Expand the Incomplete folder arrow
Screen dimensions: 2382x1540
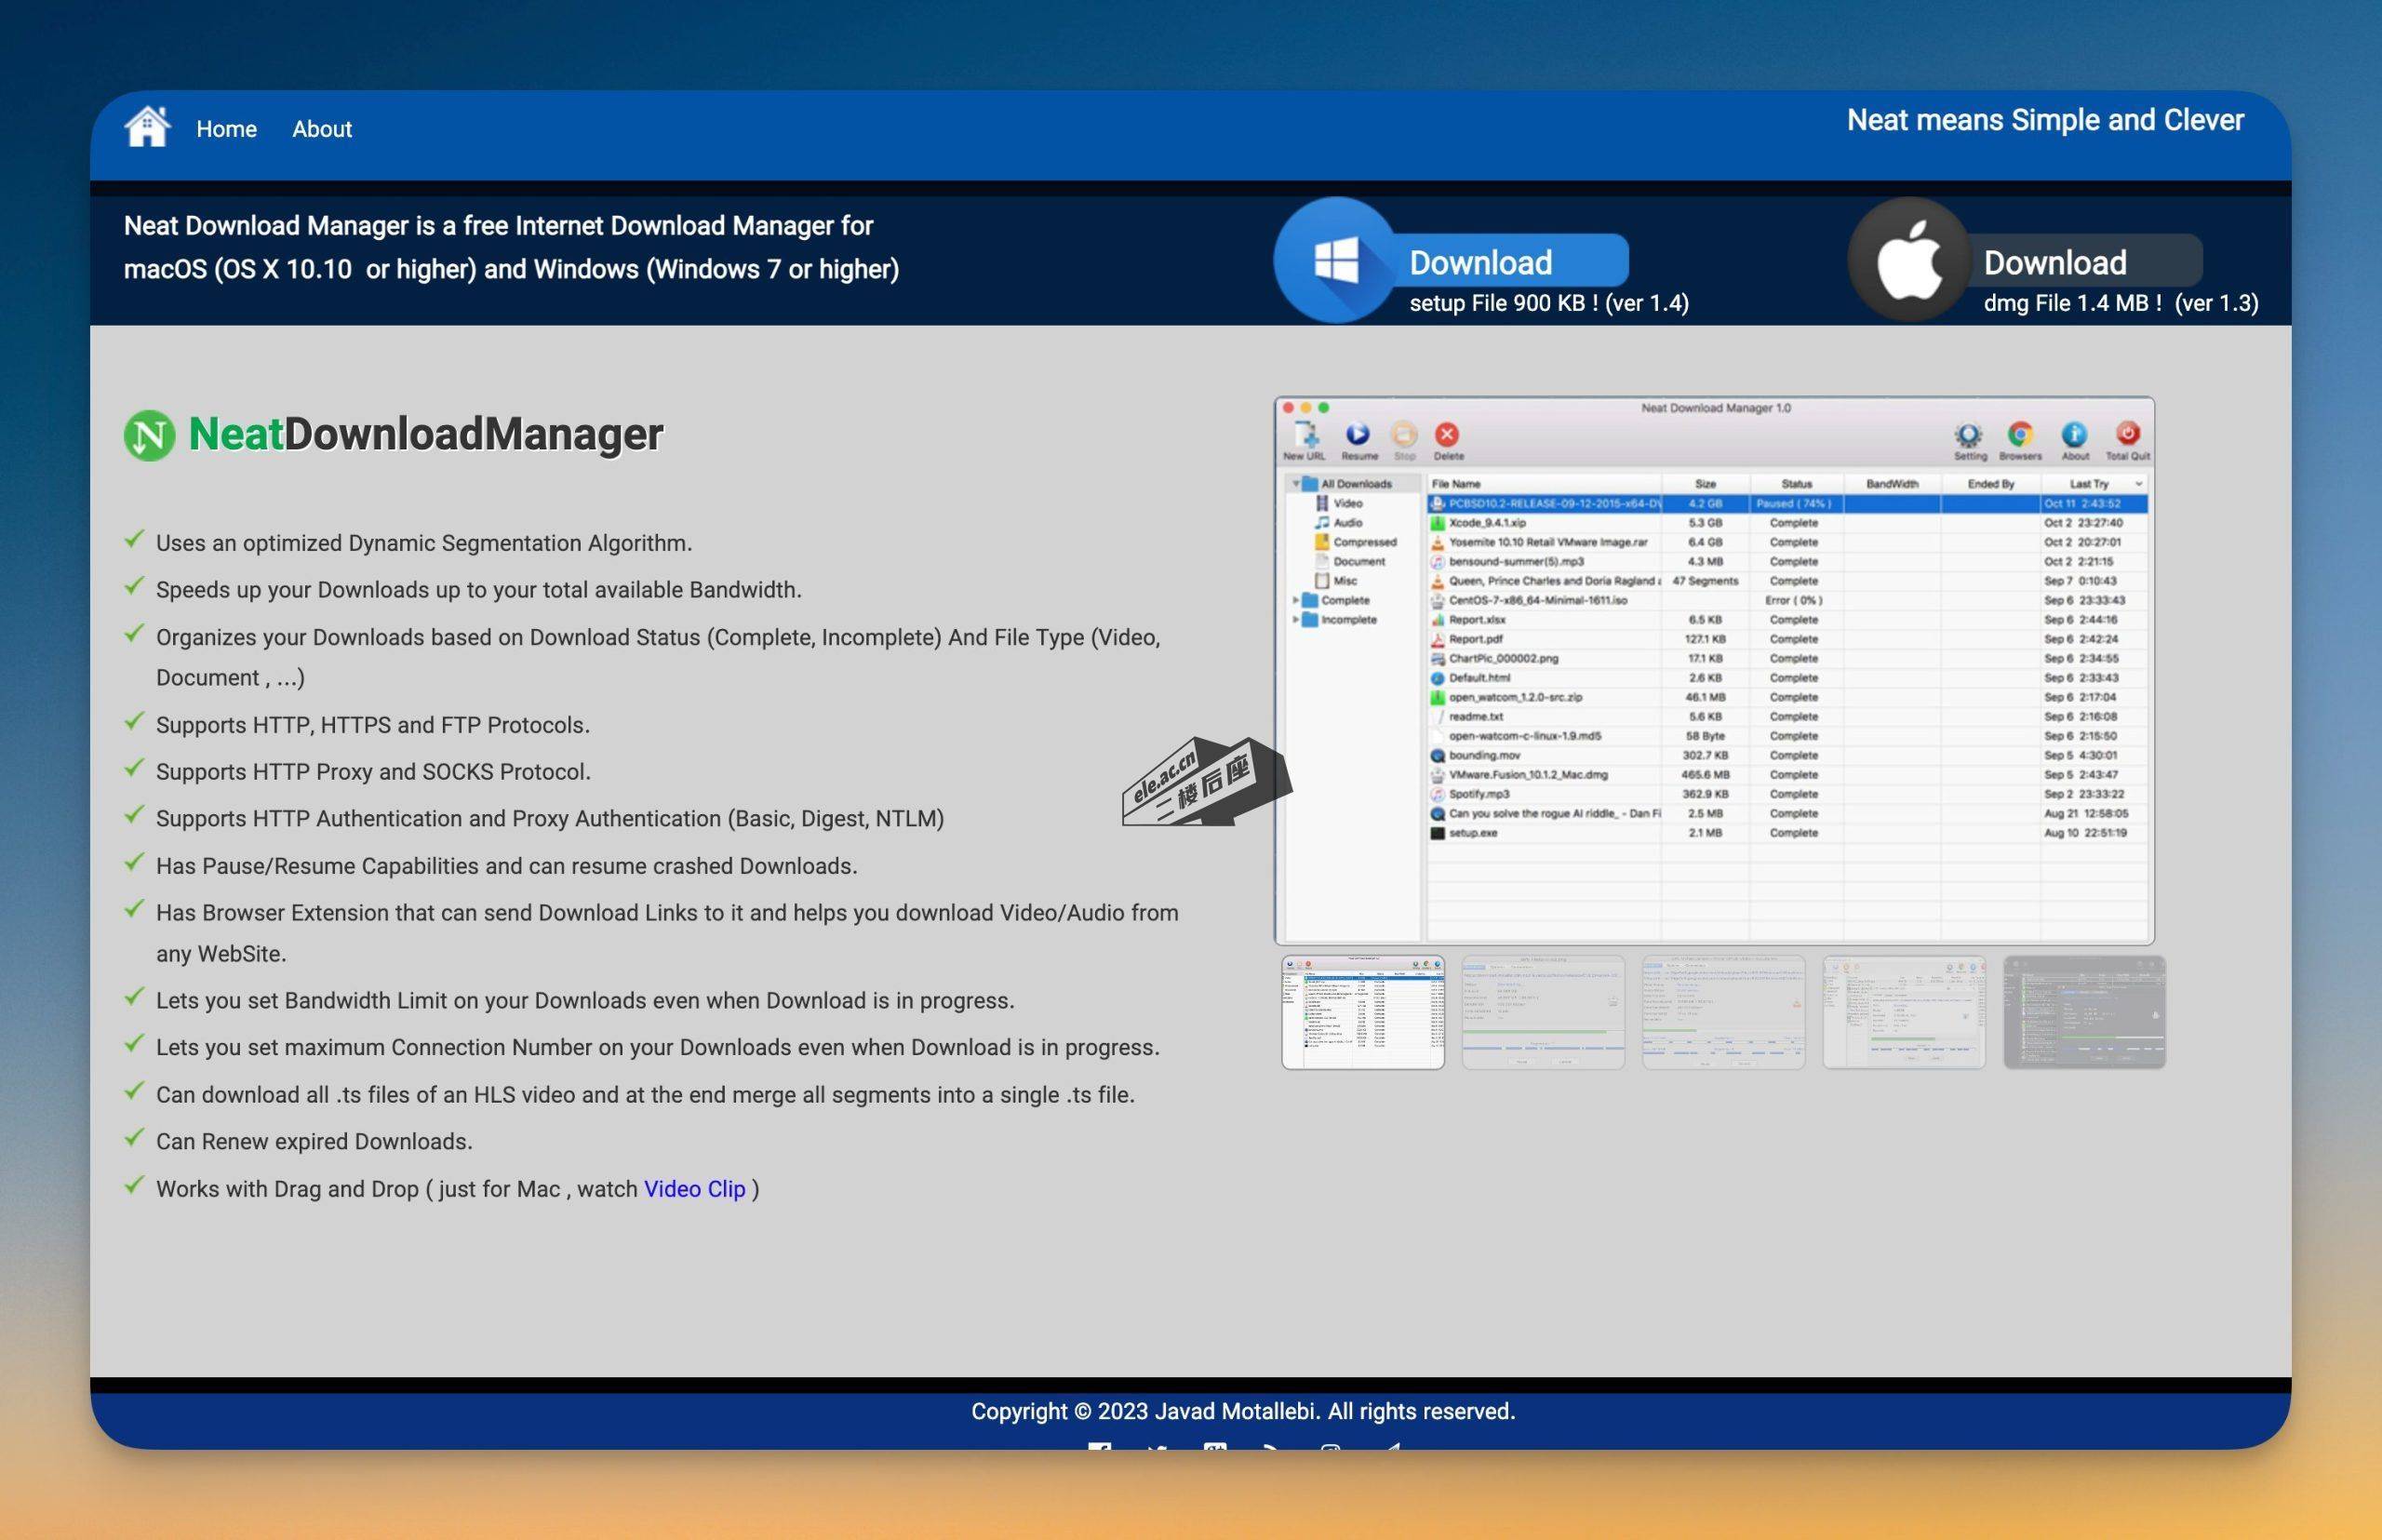coord(1295,620)
